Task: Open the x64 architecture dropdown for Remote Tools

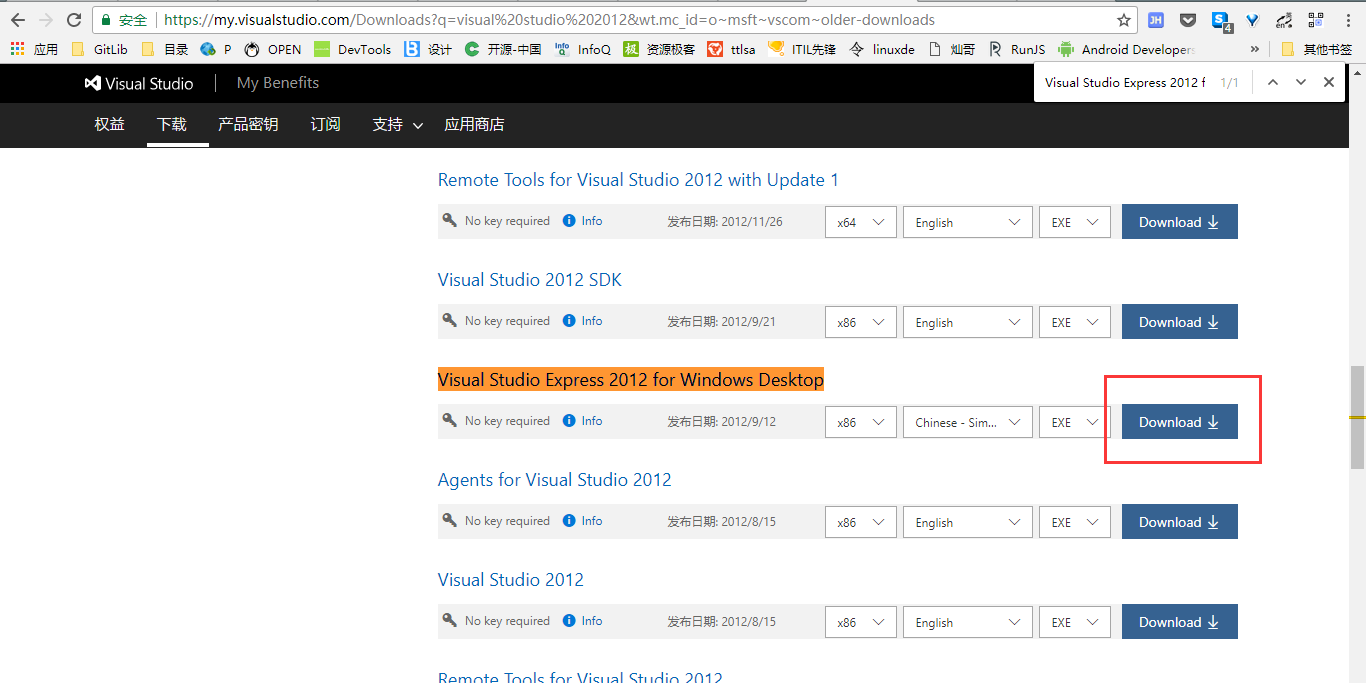Action: click(x=861, y=222)
